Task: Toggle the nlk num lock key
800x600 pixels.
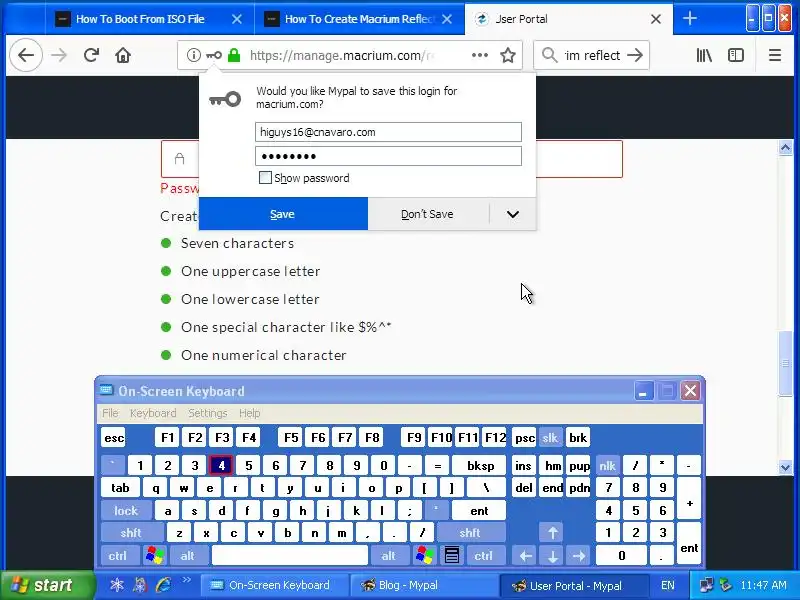Action: tap(608, 465)
